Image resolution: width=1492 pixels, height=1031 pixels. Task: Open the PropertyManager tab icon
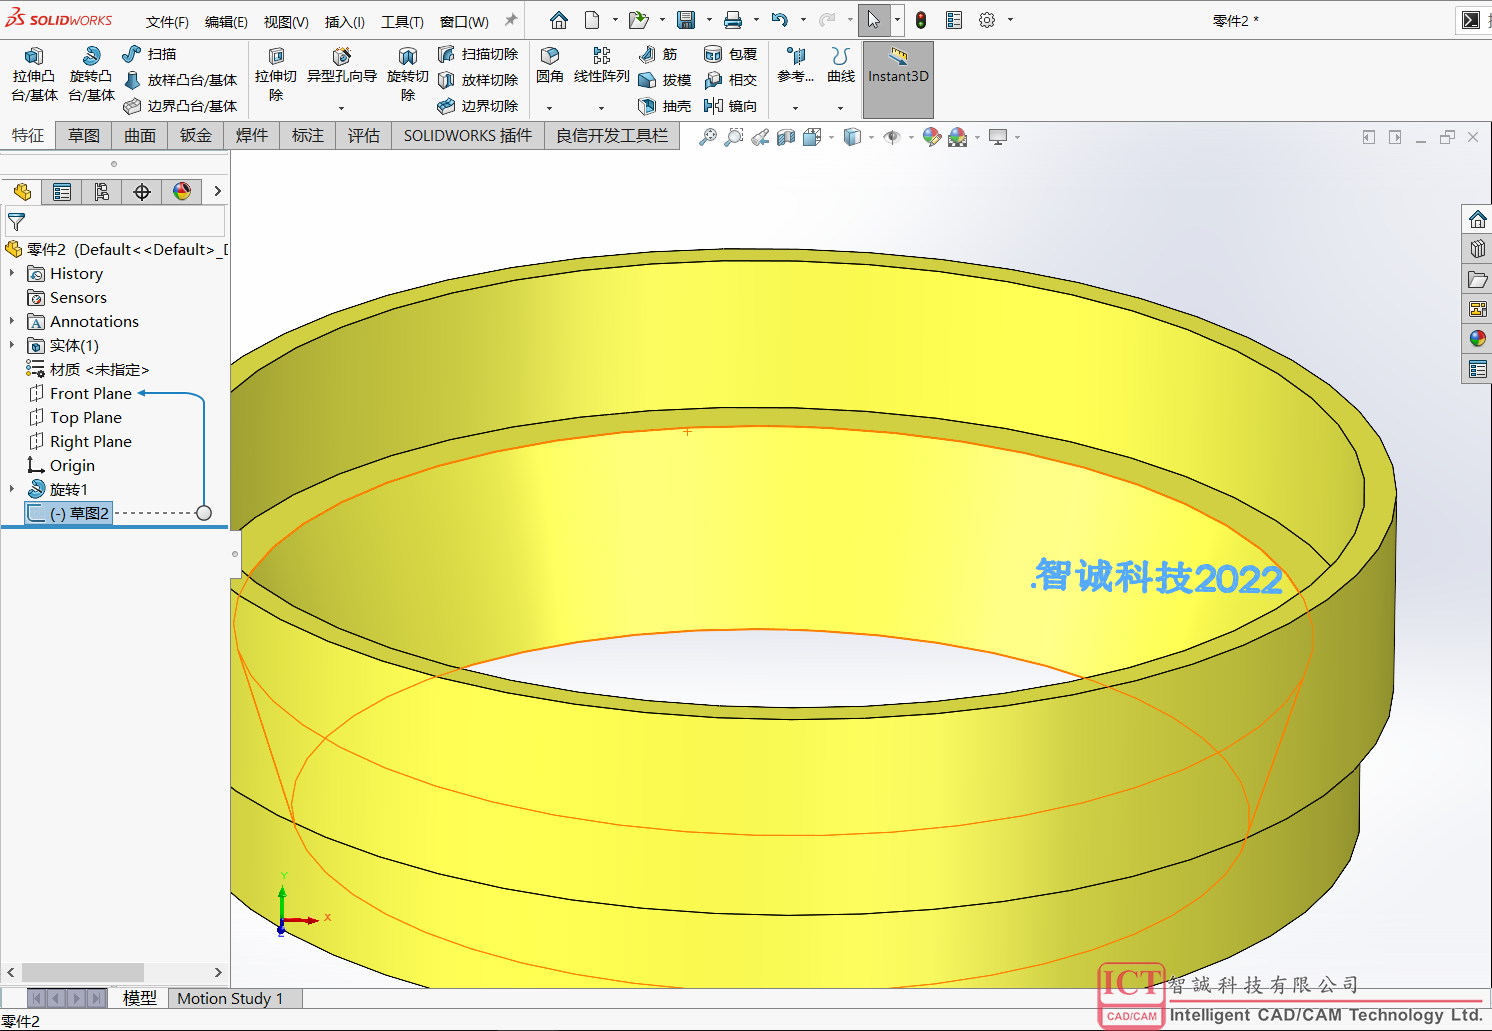[x=62, y=192]
